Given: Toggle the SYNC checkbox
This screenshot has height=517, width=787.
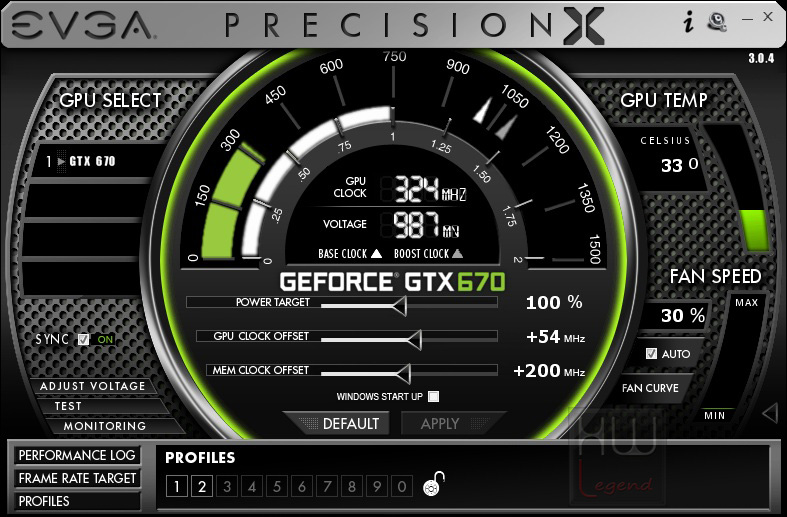Looking at the screenshot, I should pos(83,339).
